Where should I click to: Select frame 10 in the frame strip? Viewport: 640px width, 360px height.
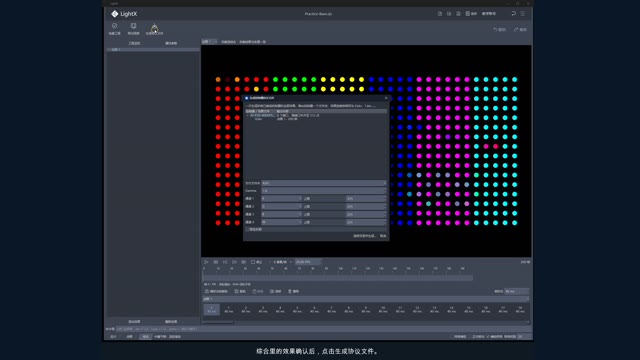383,309
